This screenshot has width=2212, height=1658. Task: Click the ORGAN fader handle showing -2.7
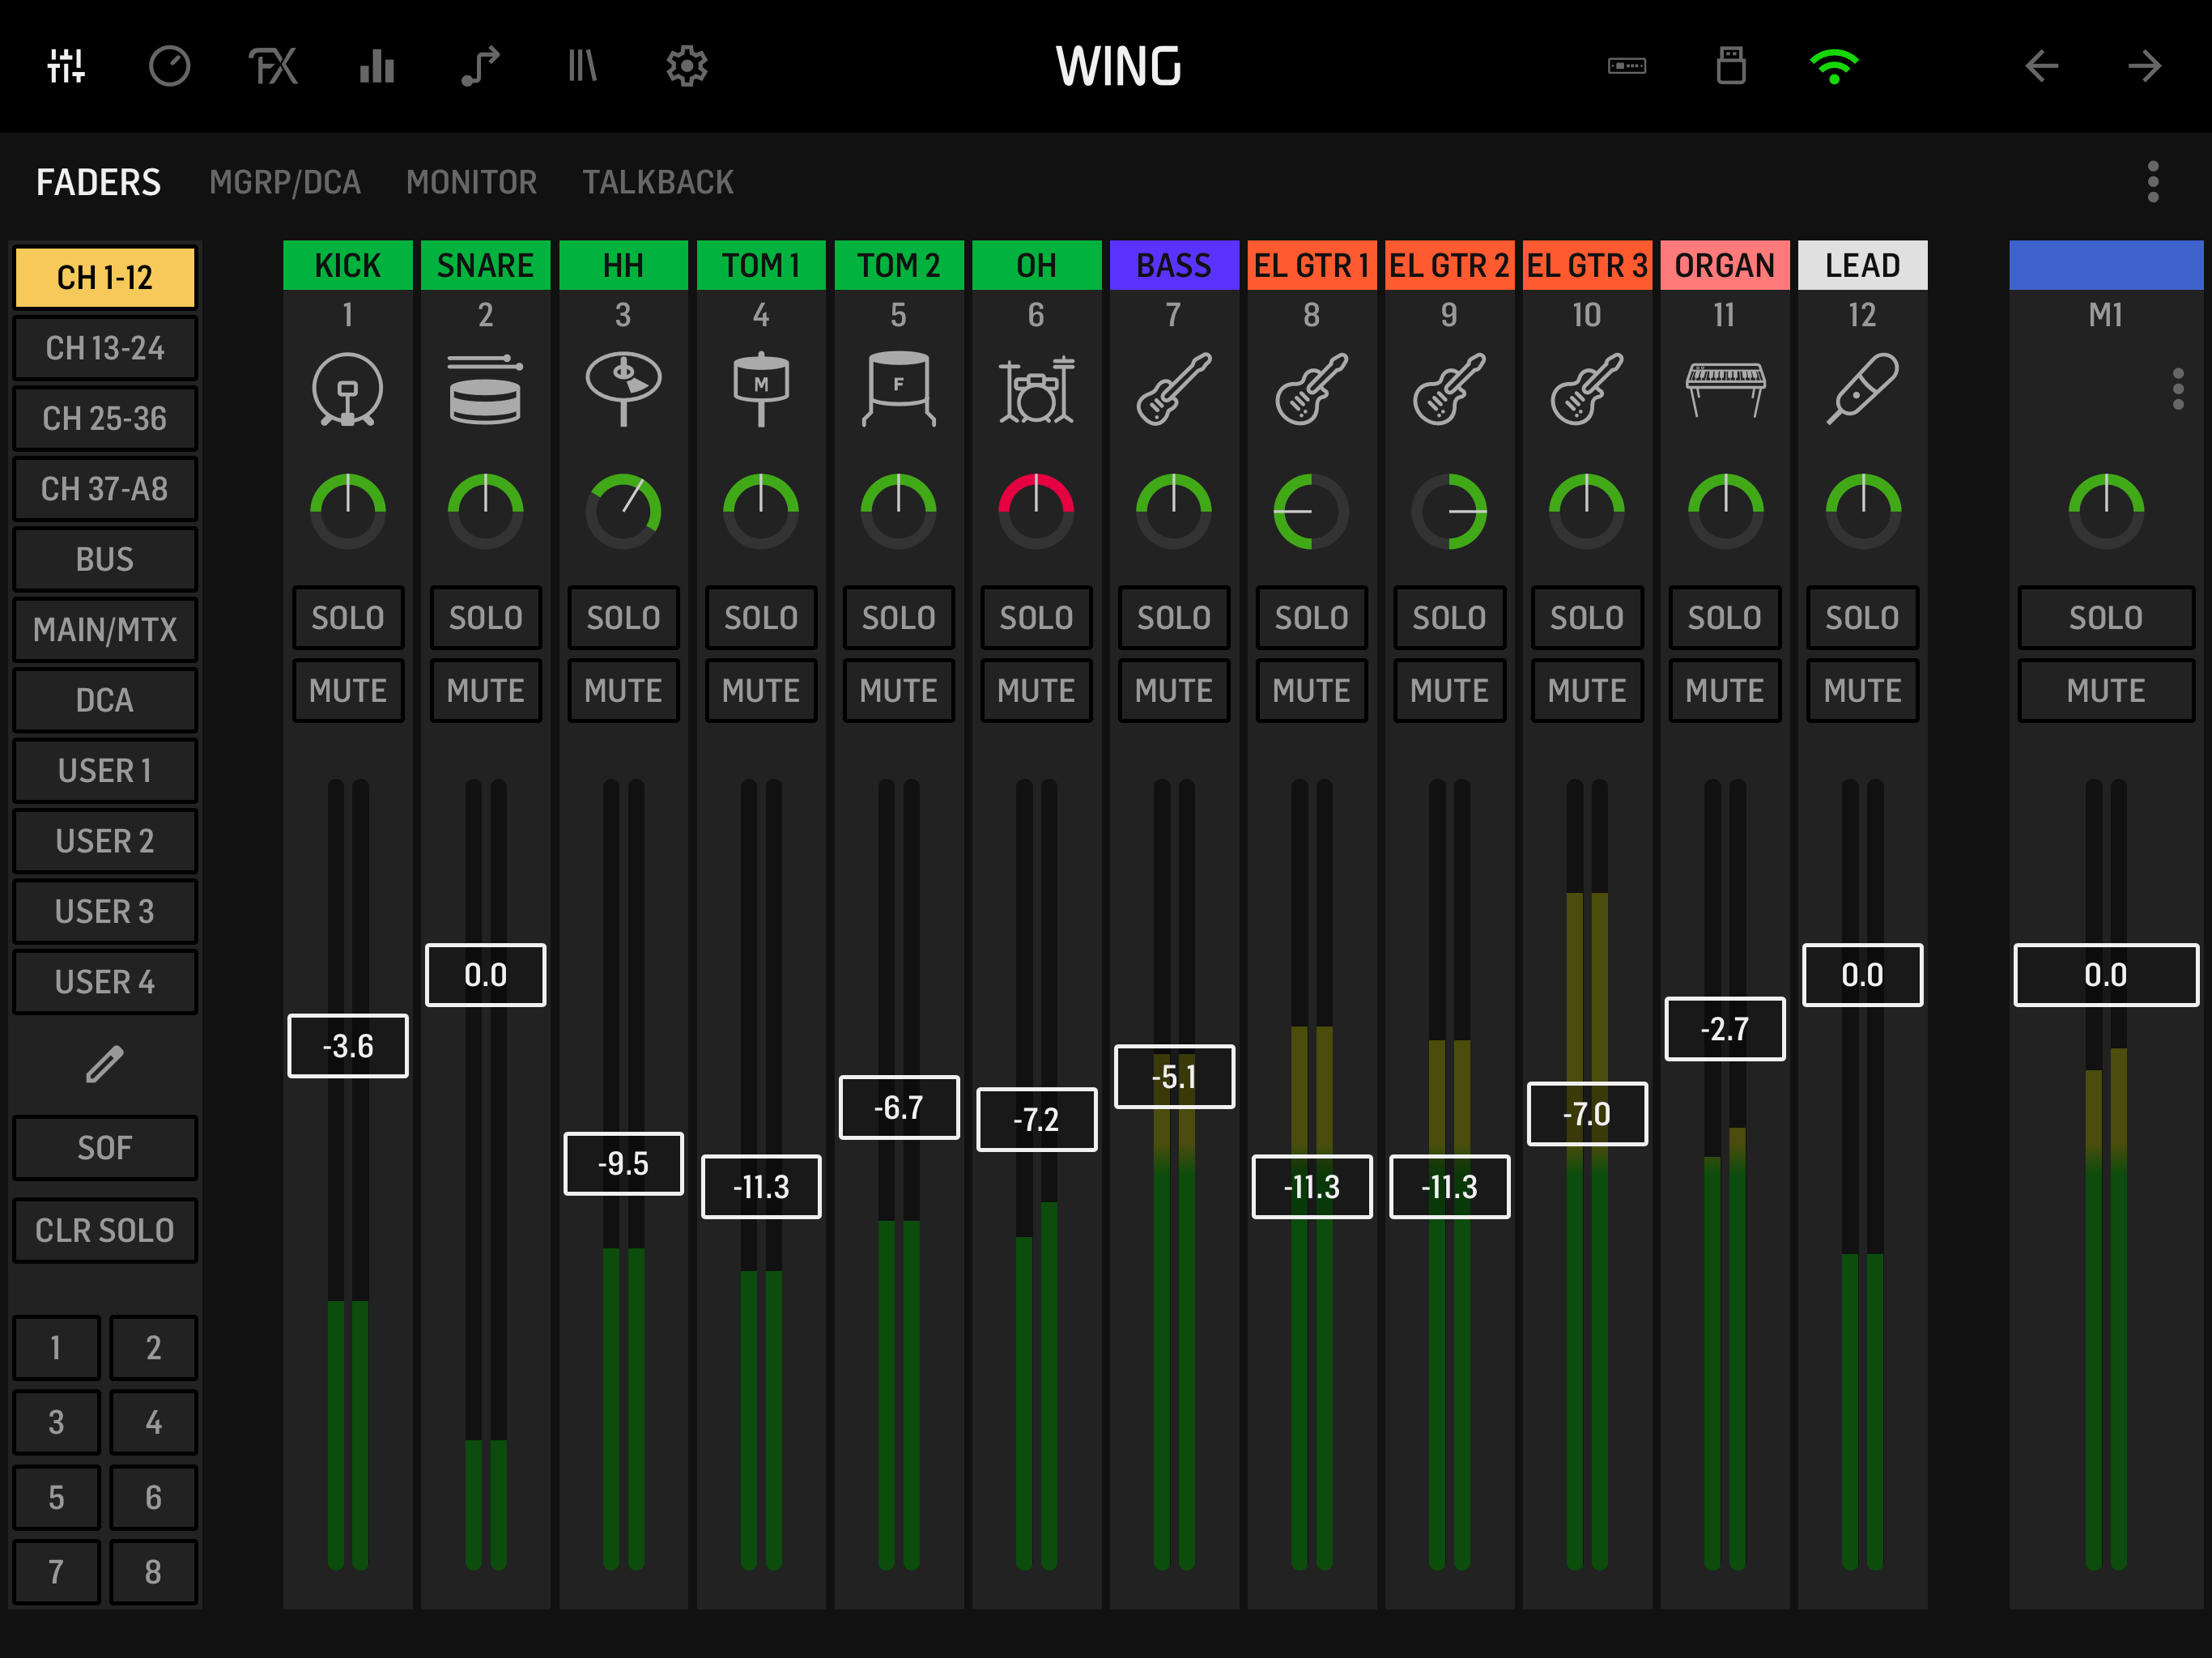[x=1725, y=1029]
